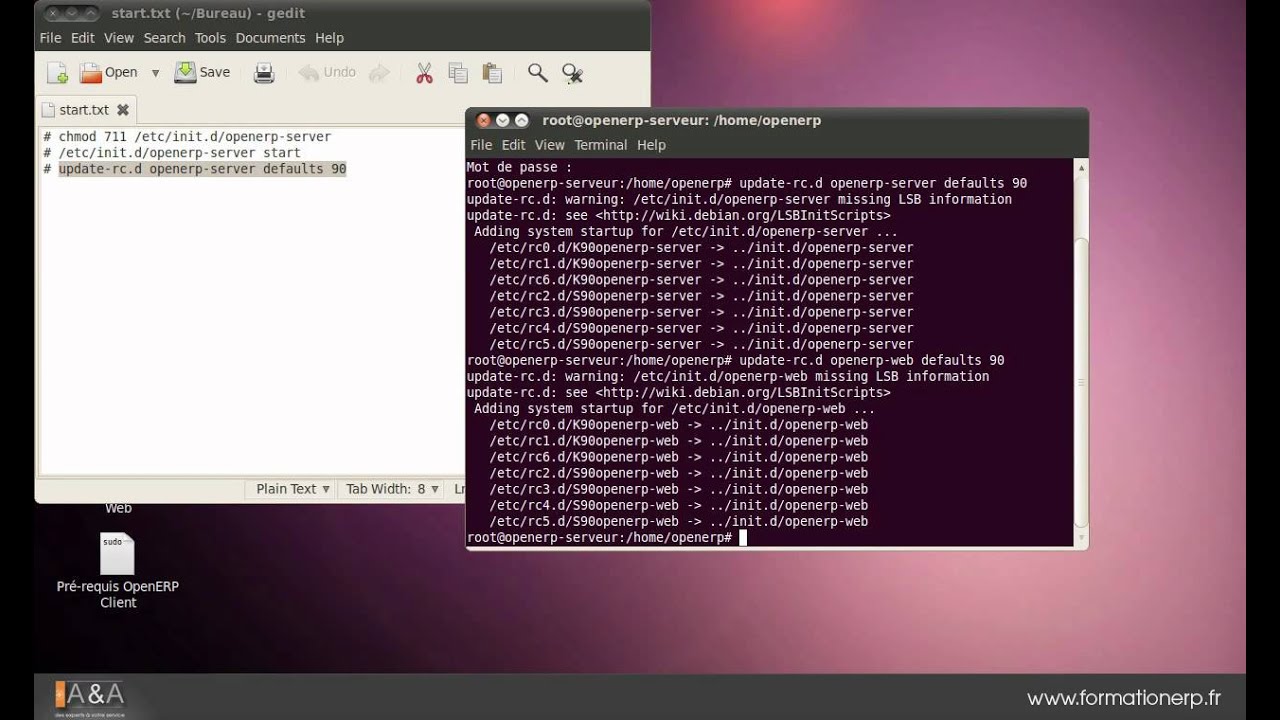Open Find with magnifier icon
Screen dimensions: 1280x720
click(x=538, y=73)
